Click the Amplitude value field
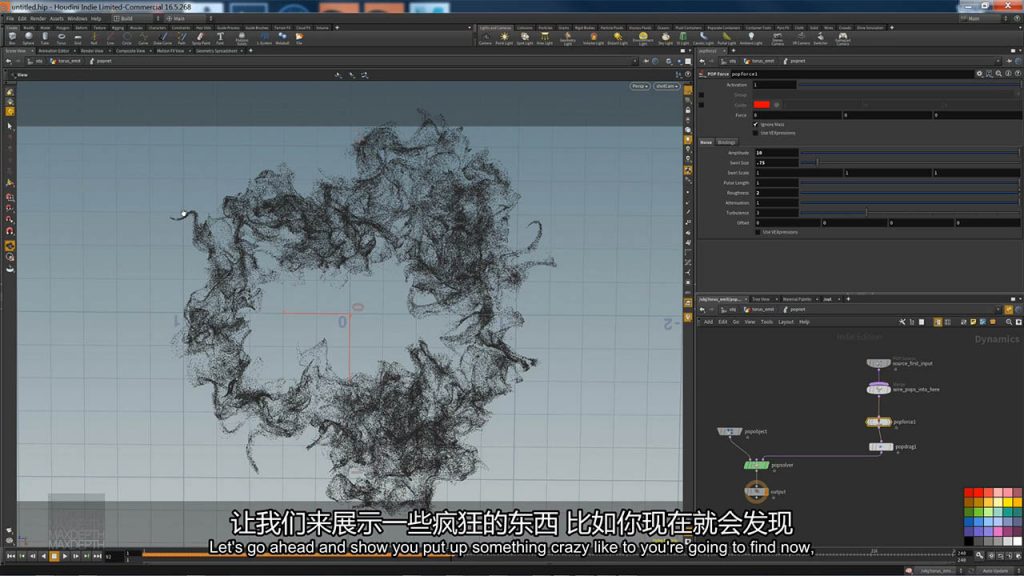The width and height of the screenshot is (1024, 576). tap(776, 153)
